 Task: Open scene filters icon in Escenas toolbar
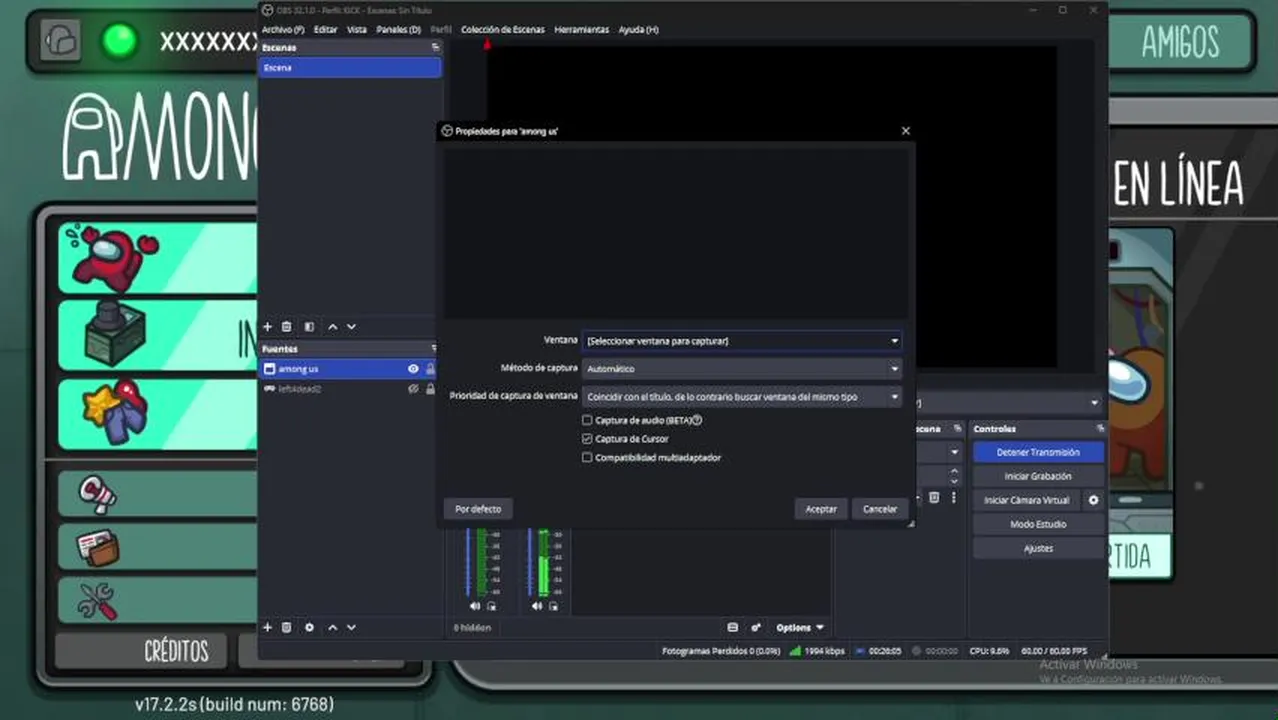click(309, 327)
